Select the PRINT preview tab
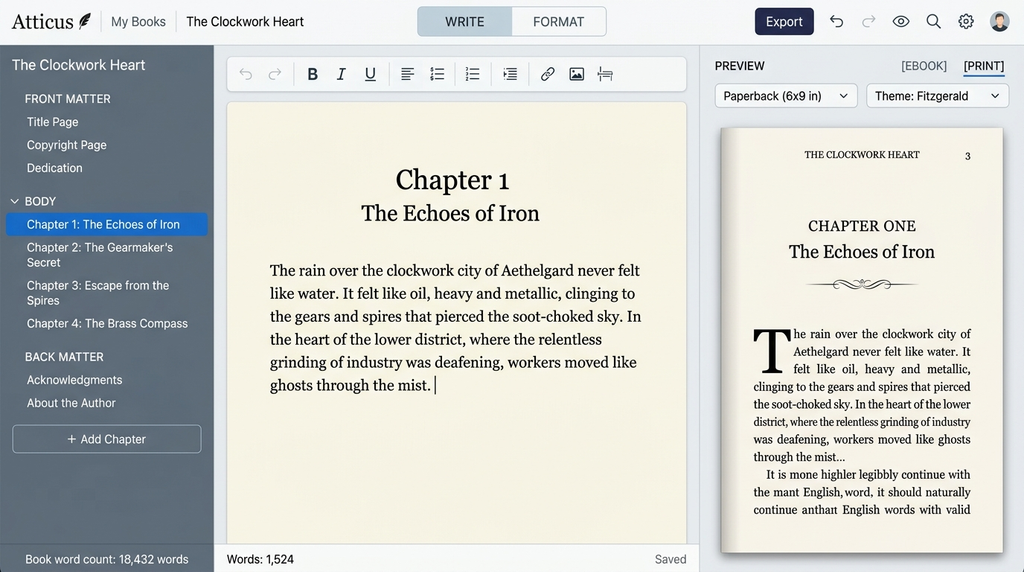This screenshot has width=1024, height=572. 984,66
